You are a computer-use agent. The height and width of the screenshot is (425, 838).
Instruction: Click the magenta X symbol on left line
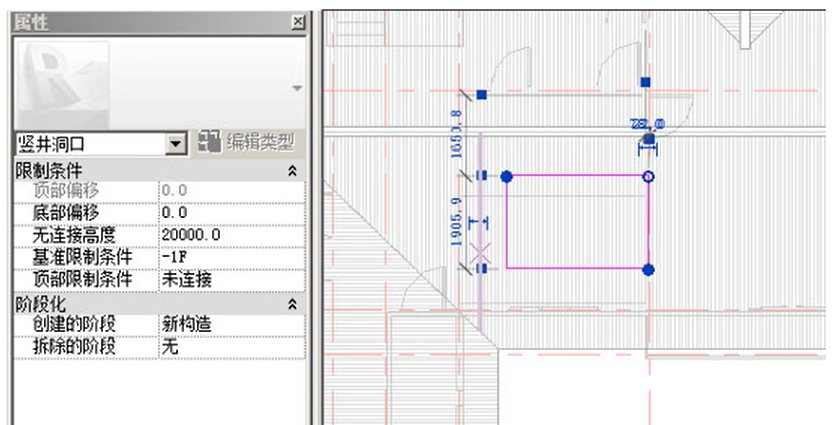click(x=481, y=252)
